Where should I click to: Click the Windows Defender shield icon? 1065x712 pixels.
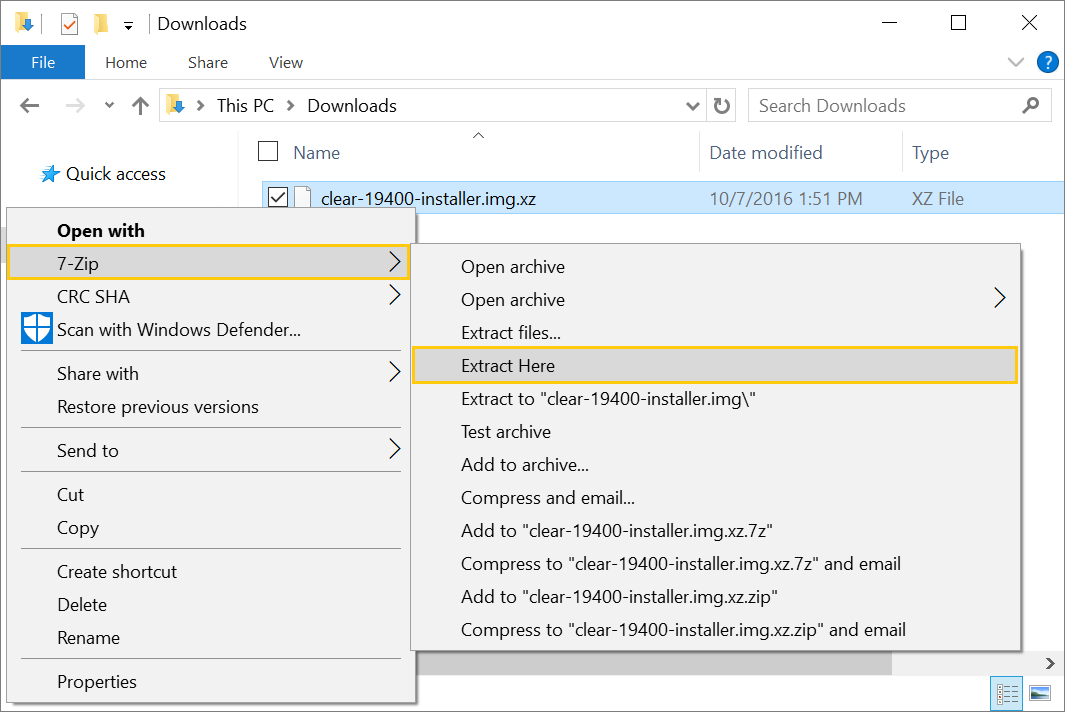pyautogui.click(x=37, y=328)
